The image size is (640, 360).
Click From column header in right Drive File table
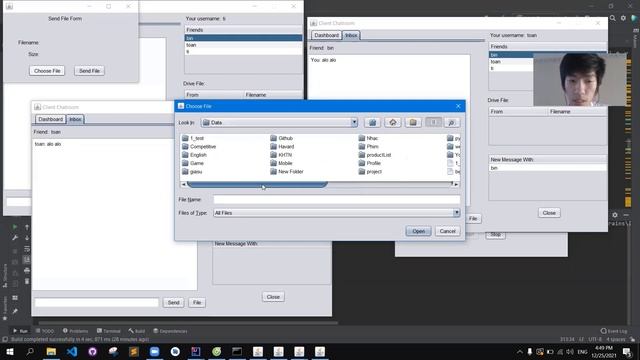point(518,111)
